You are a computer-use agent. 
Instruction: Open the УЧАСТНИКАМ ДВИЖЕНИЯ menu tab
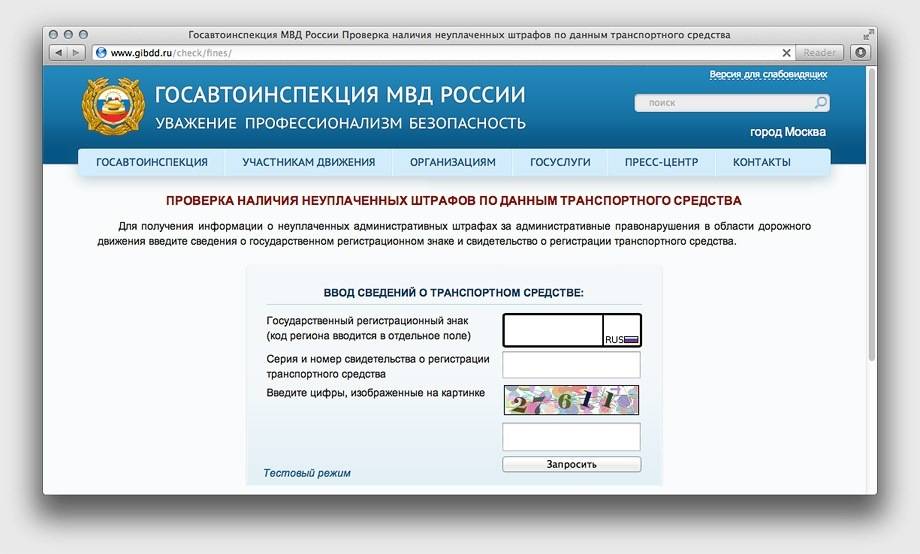308,162
